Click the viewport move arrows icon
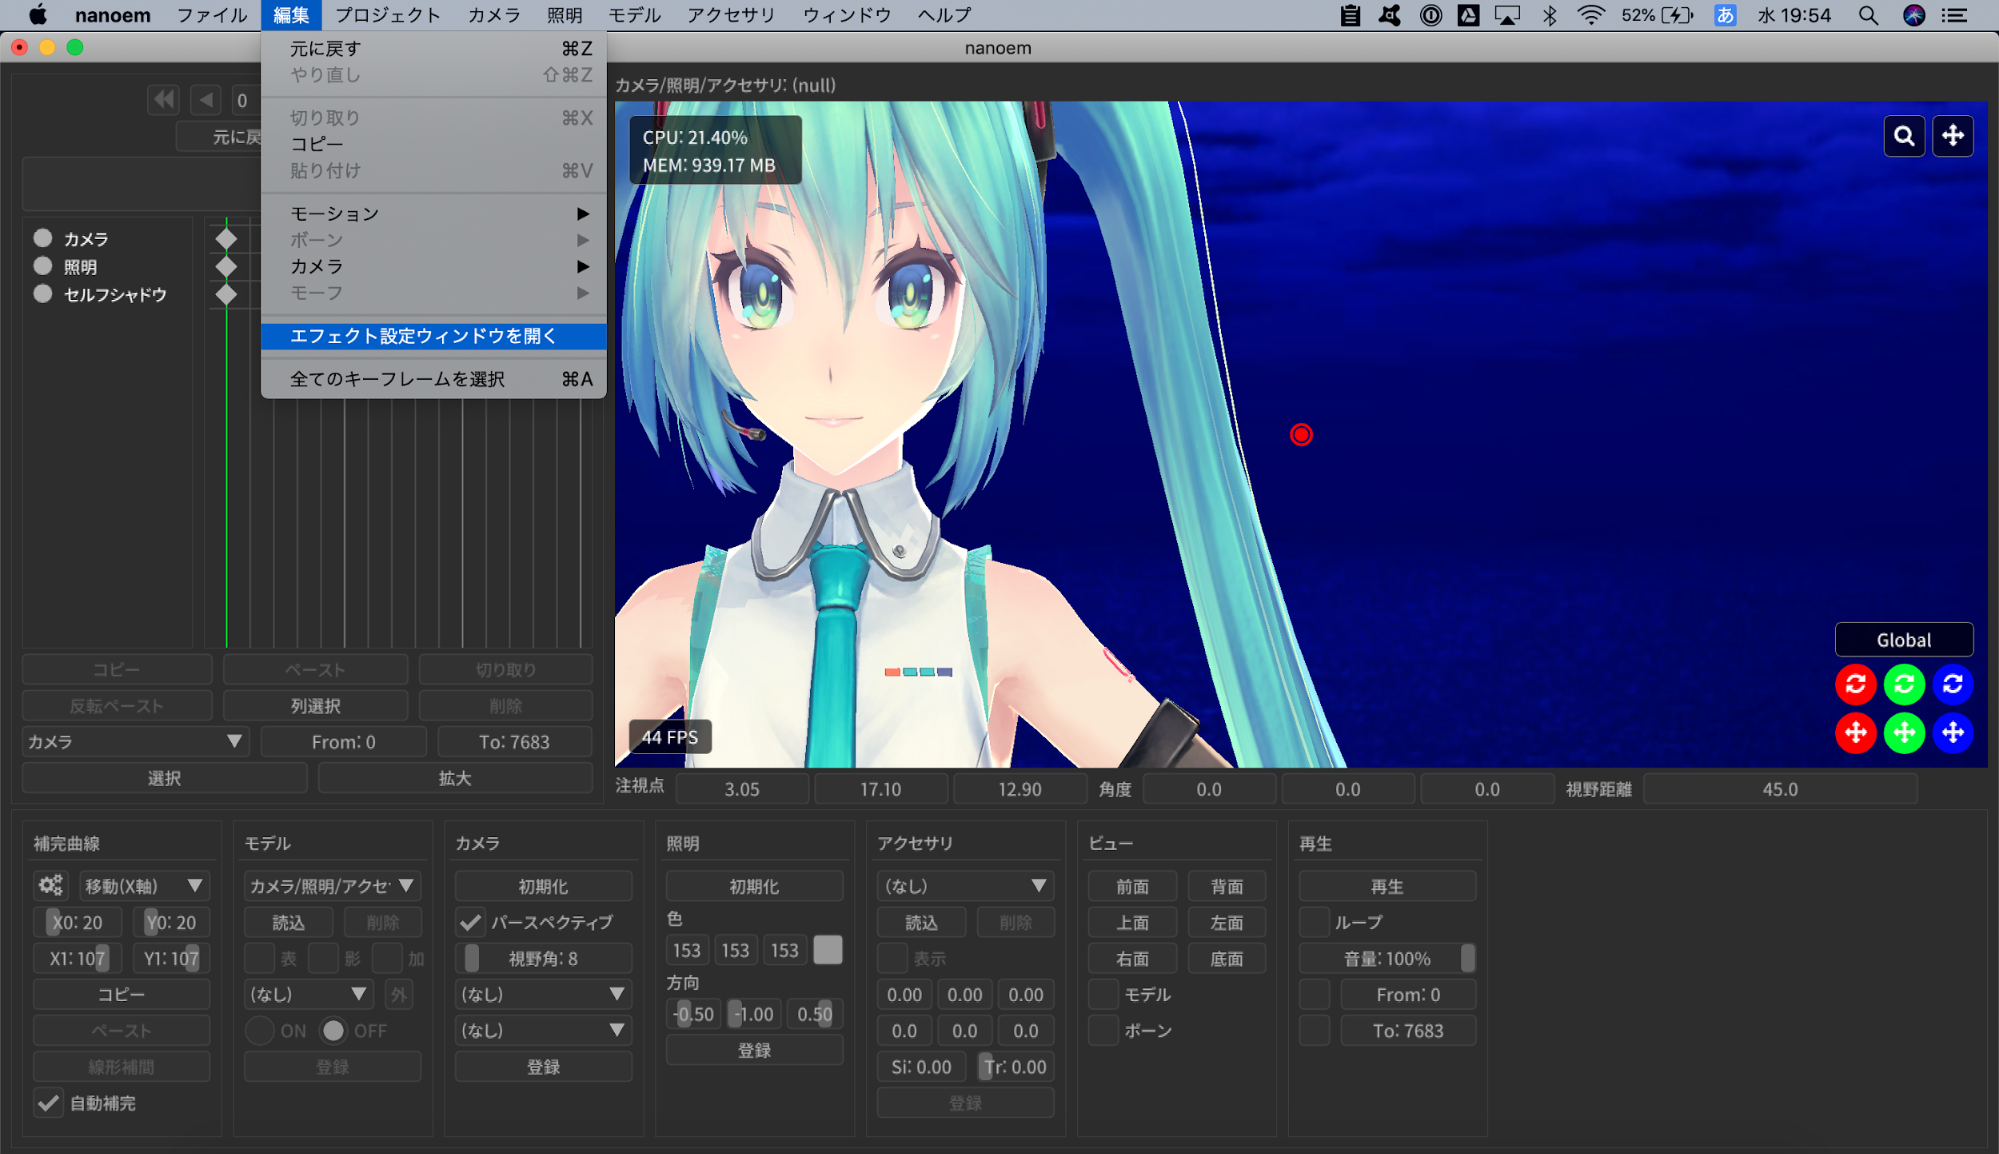 click(1952, 136)
